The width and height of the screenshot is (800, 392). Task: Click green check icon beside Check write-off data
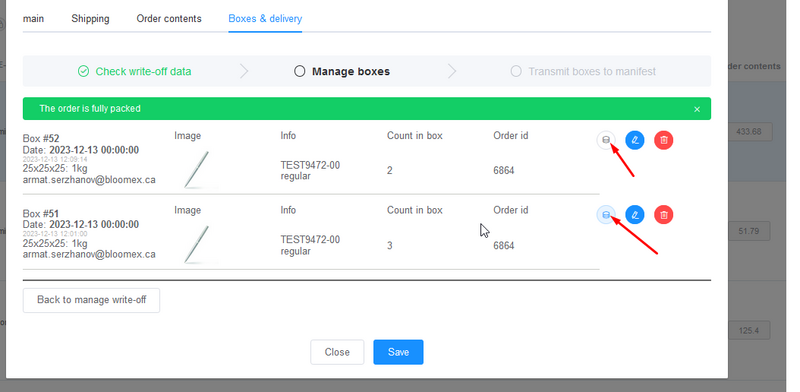pos(83,71)
